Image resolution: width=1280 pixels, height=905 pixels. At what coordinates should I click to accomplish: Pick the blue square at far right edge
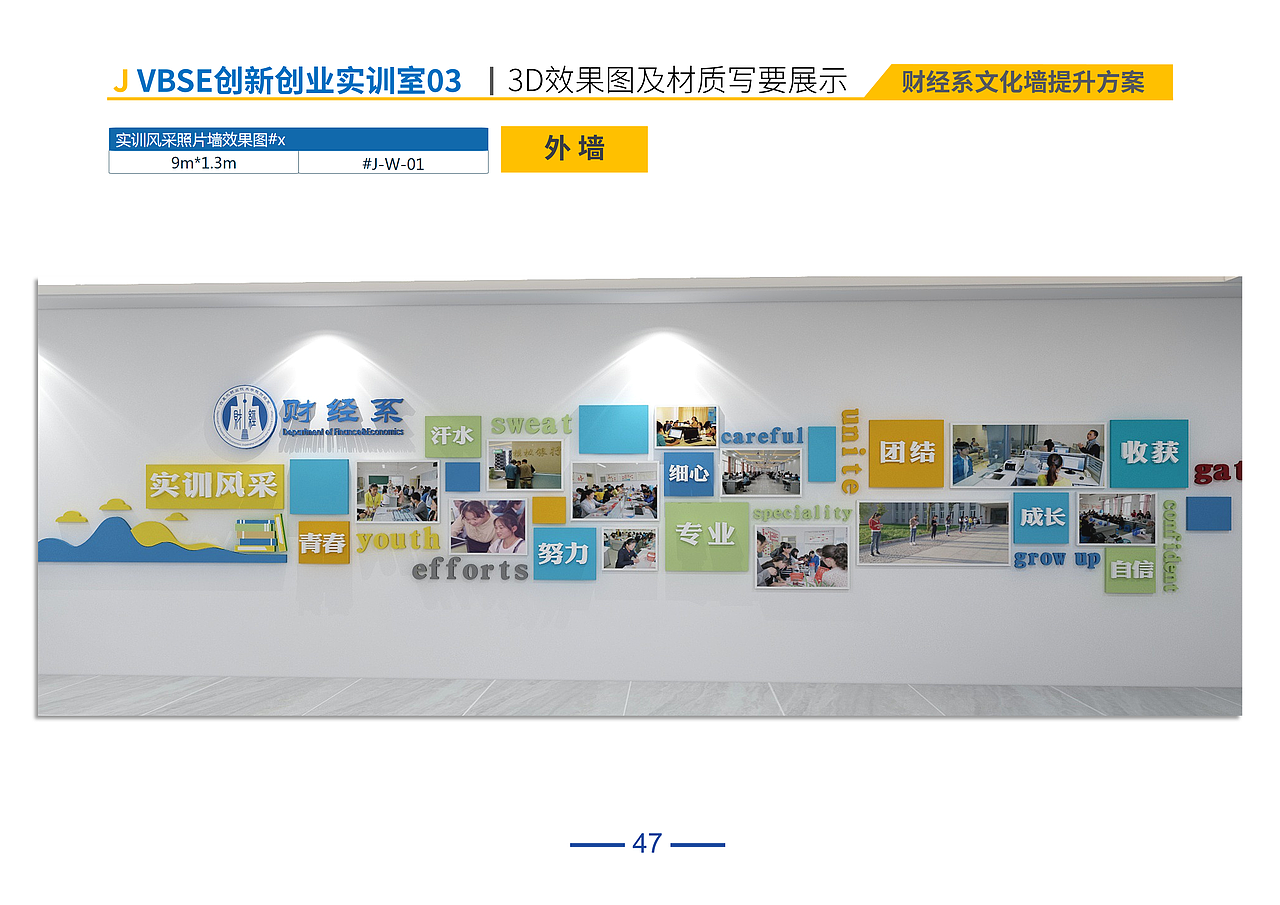1208,513
